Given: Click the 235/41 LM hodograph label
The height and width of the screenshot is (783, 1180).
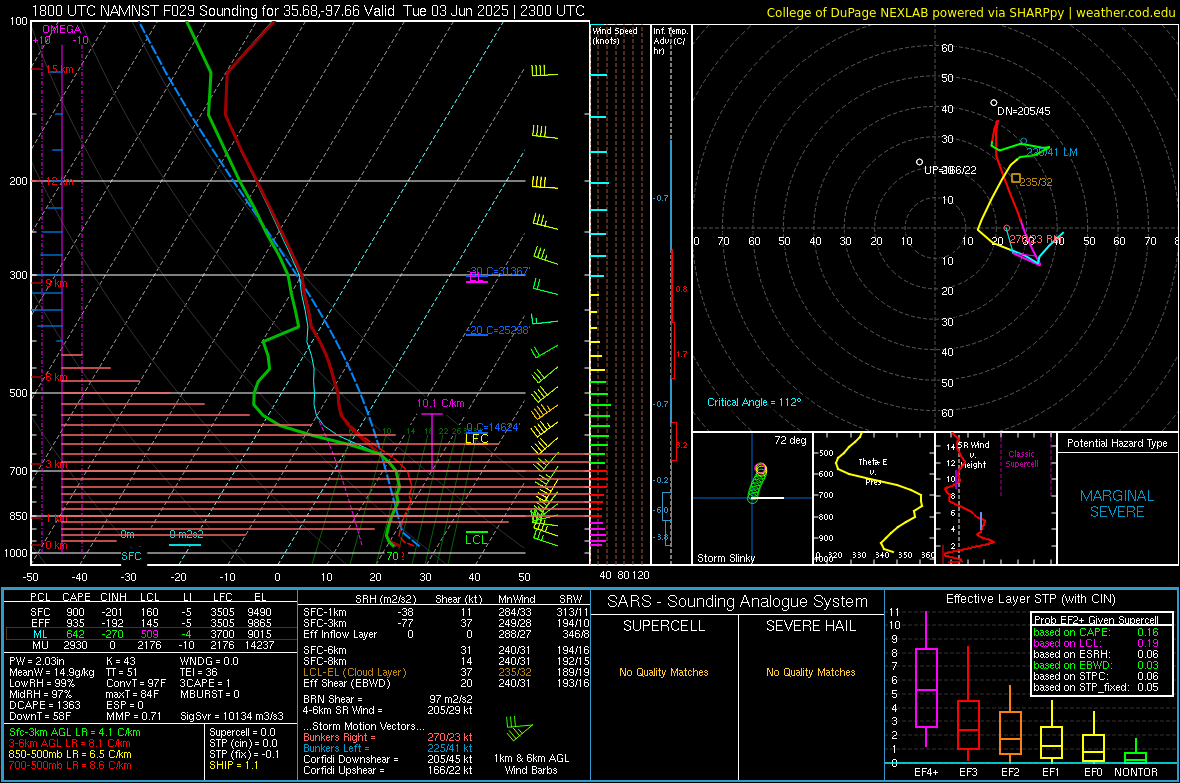Looking at the screenshot, I should [x=1051, y=152].
